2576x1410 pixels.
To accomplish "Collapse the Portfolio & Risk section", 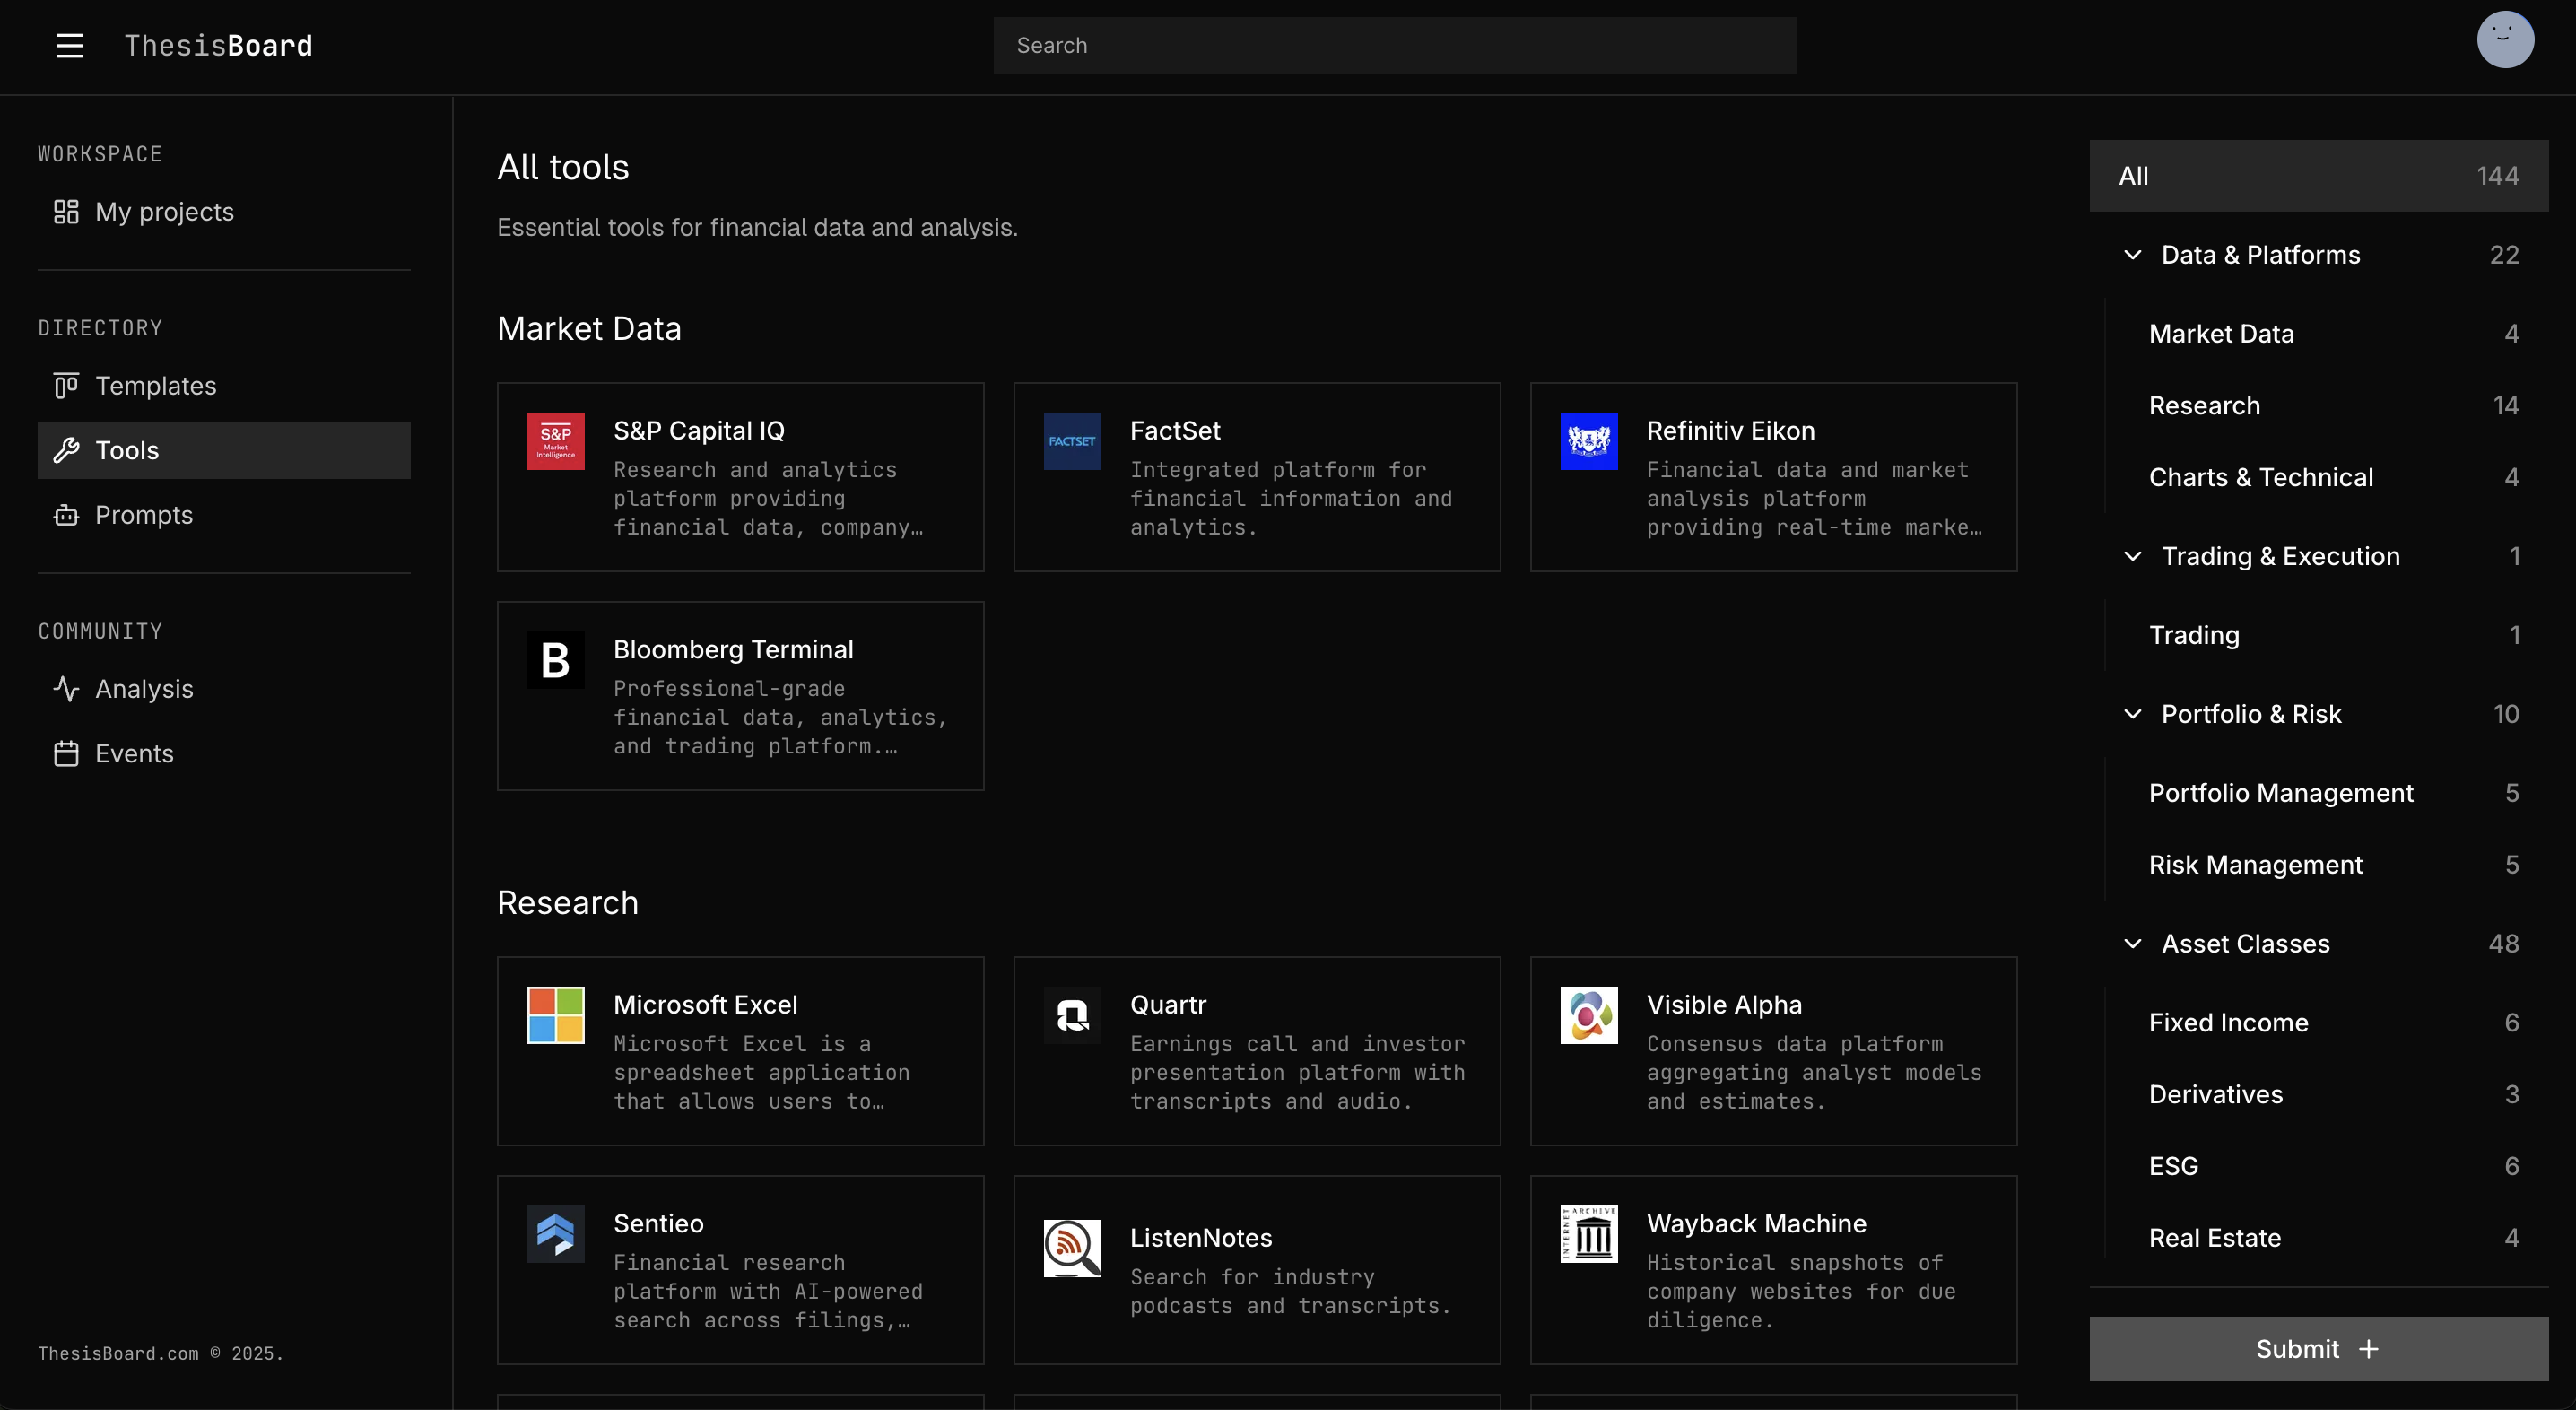I will (x=2132, y=713).
